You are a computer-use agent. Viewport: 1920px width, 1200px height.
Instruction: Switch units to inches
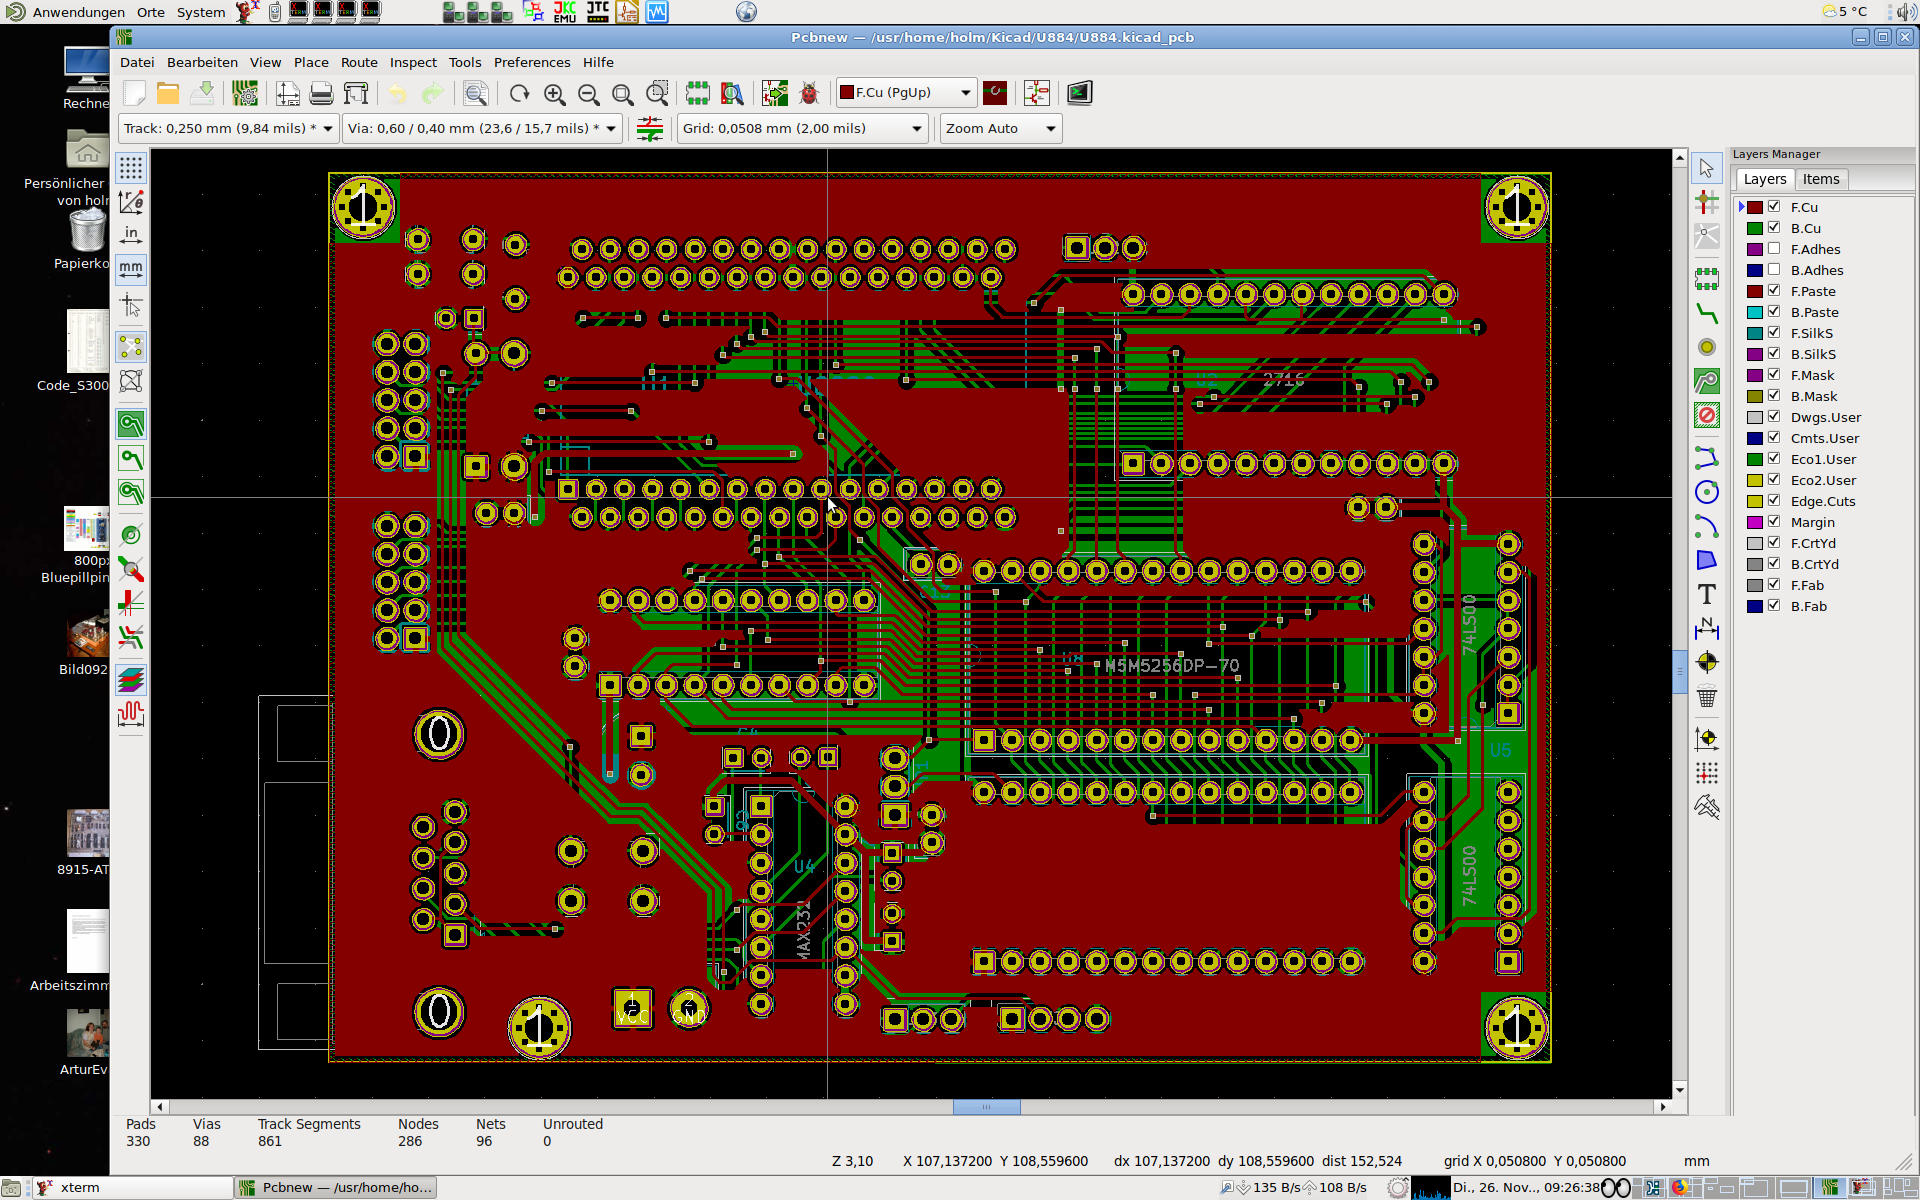pyautogui.click(x=131, y=235)
